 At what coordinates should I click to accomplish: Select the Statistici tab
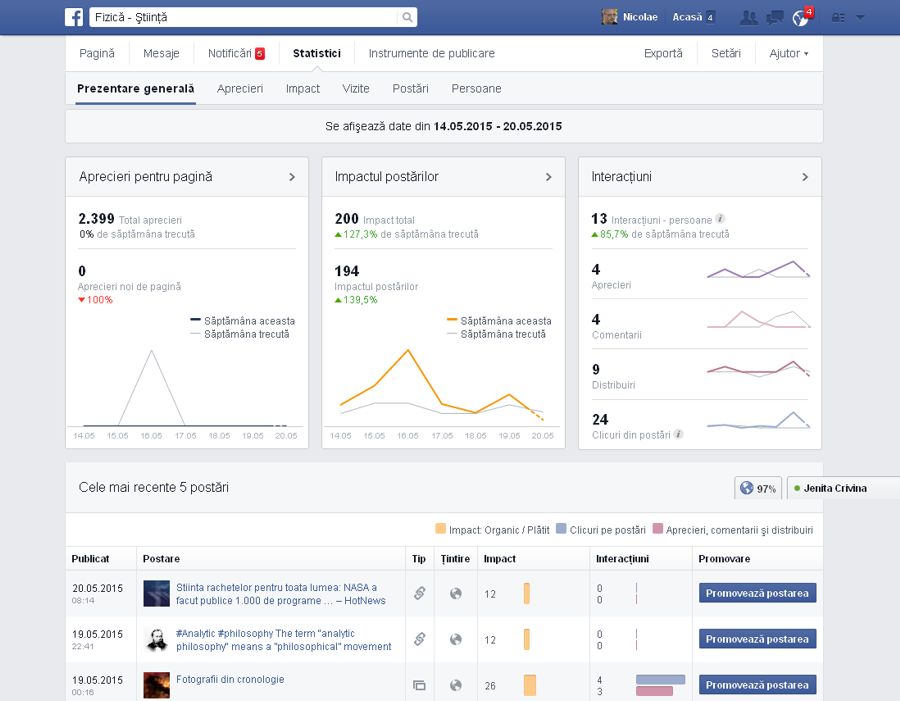coord(317,53)
